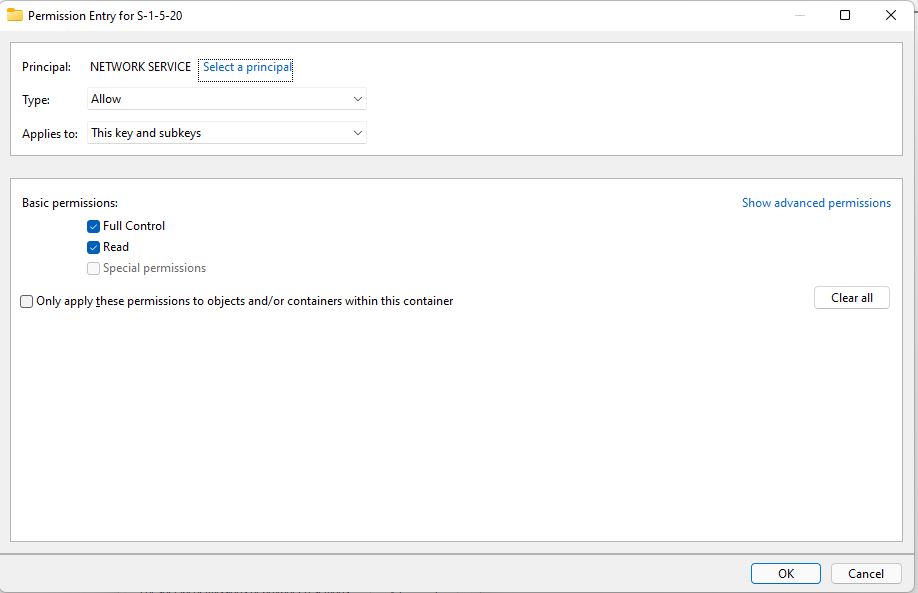The width and height of the screenshot is (918, 593).
Task: Maximize the Permission Entry window
Action: (845, 15)
